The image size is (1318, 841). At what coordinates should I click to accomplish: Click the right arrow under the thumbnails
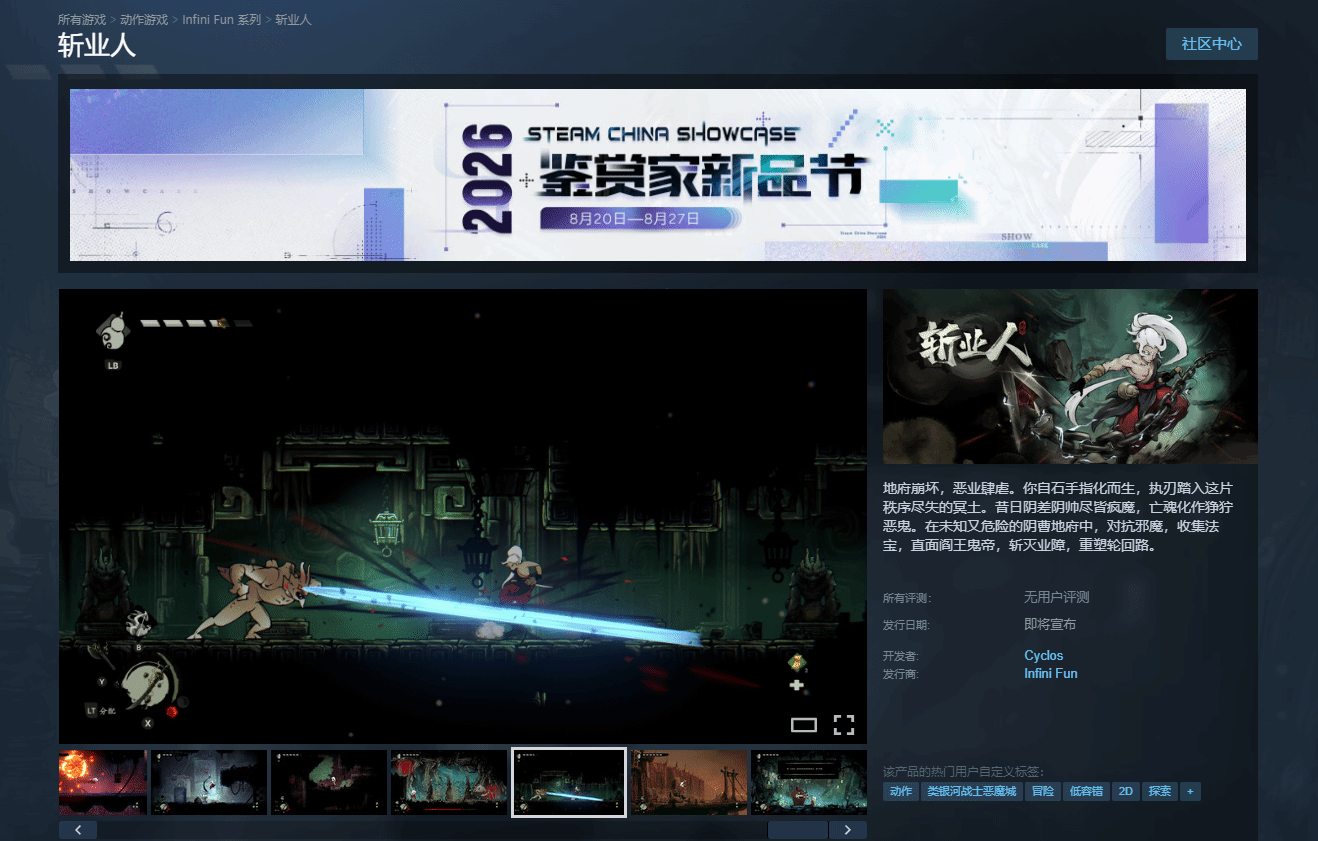[x=848, y=830]
